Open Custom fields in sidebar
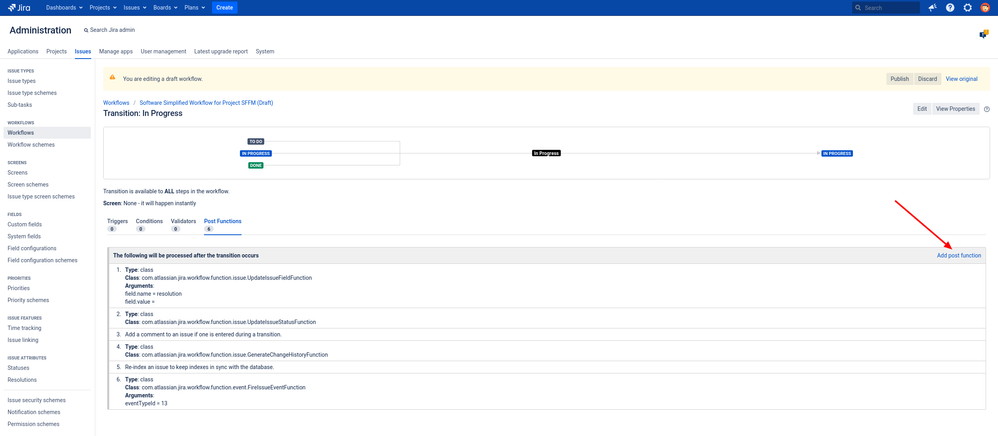 [x=26, y=224]
